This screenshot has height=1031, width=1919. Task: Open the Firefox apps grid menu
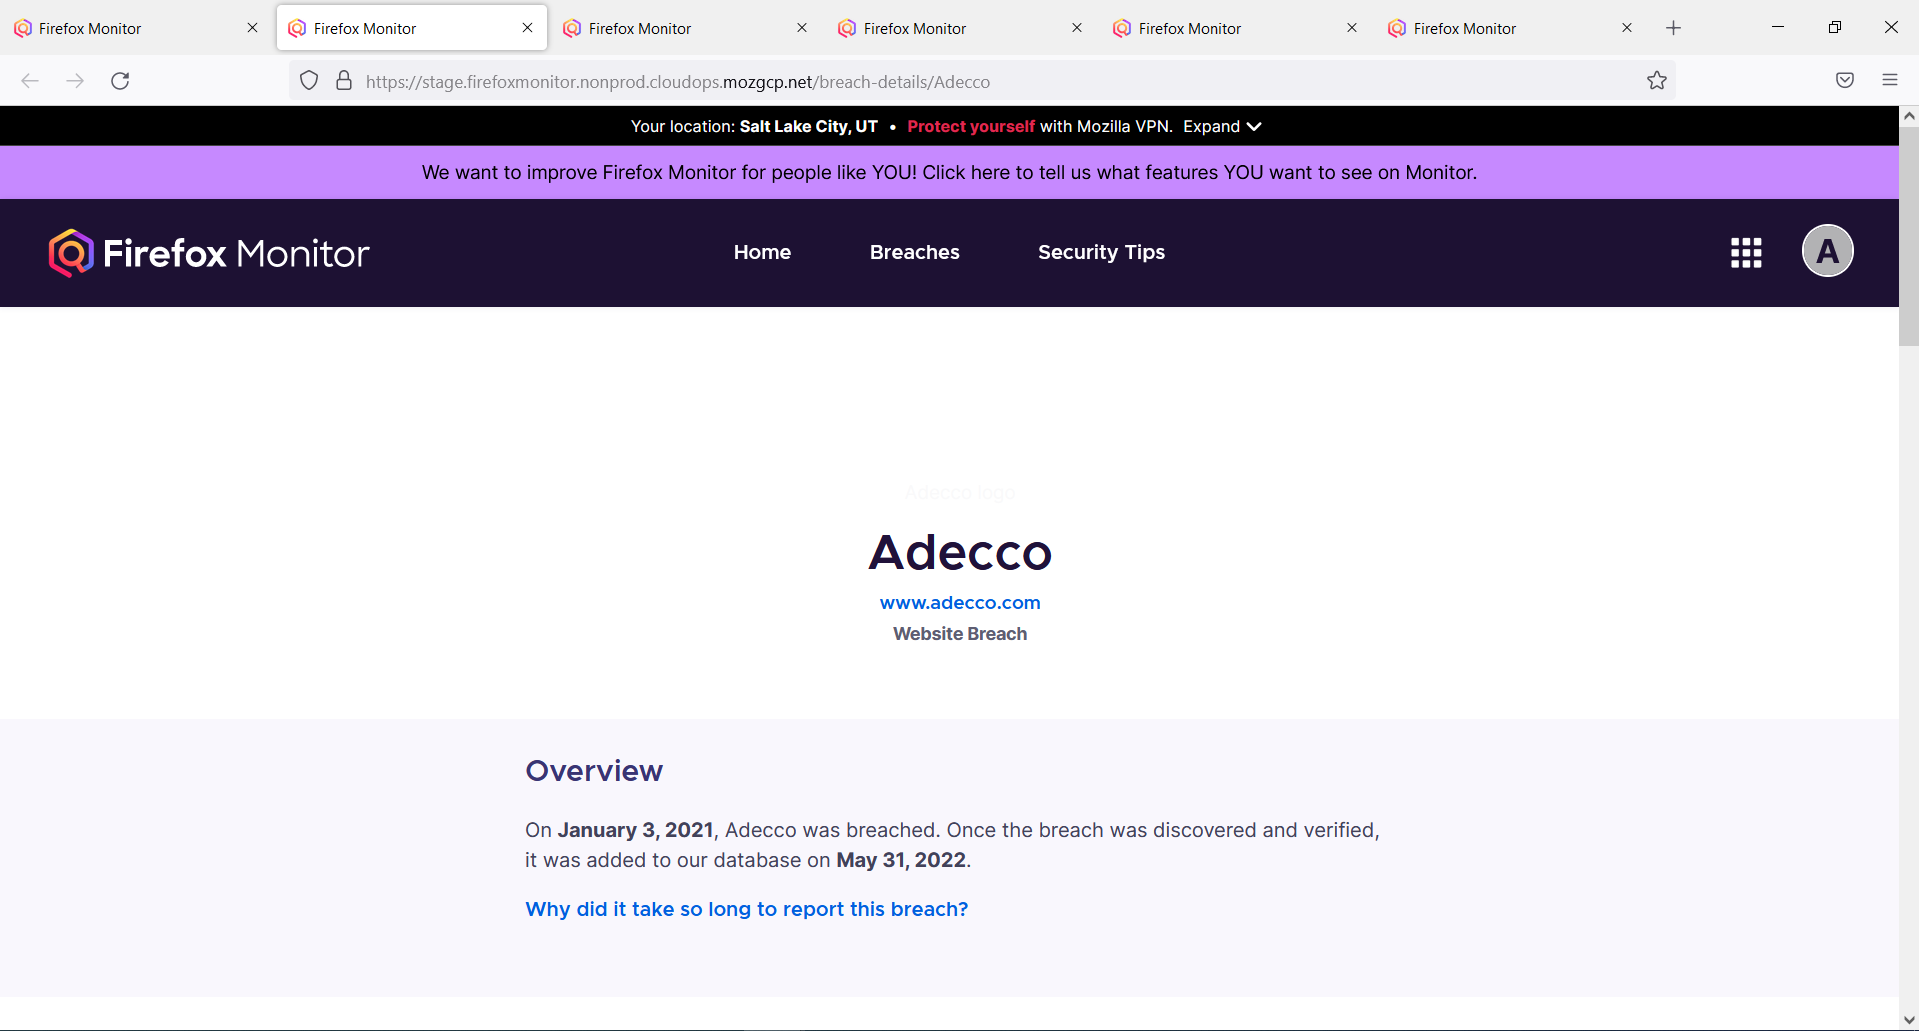point(1746,253)
